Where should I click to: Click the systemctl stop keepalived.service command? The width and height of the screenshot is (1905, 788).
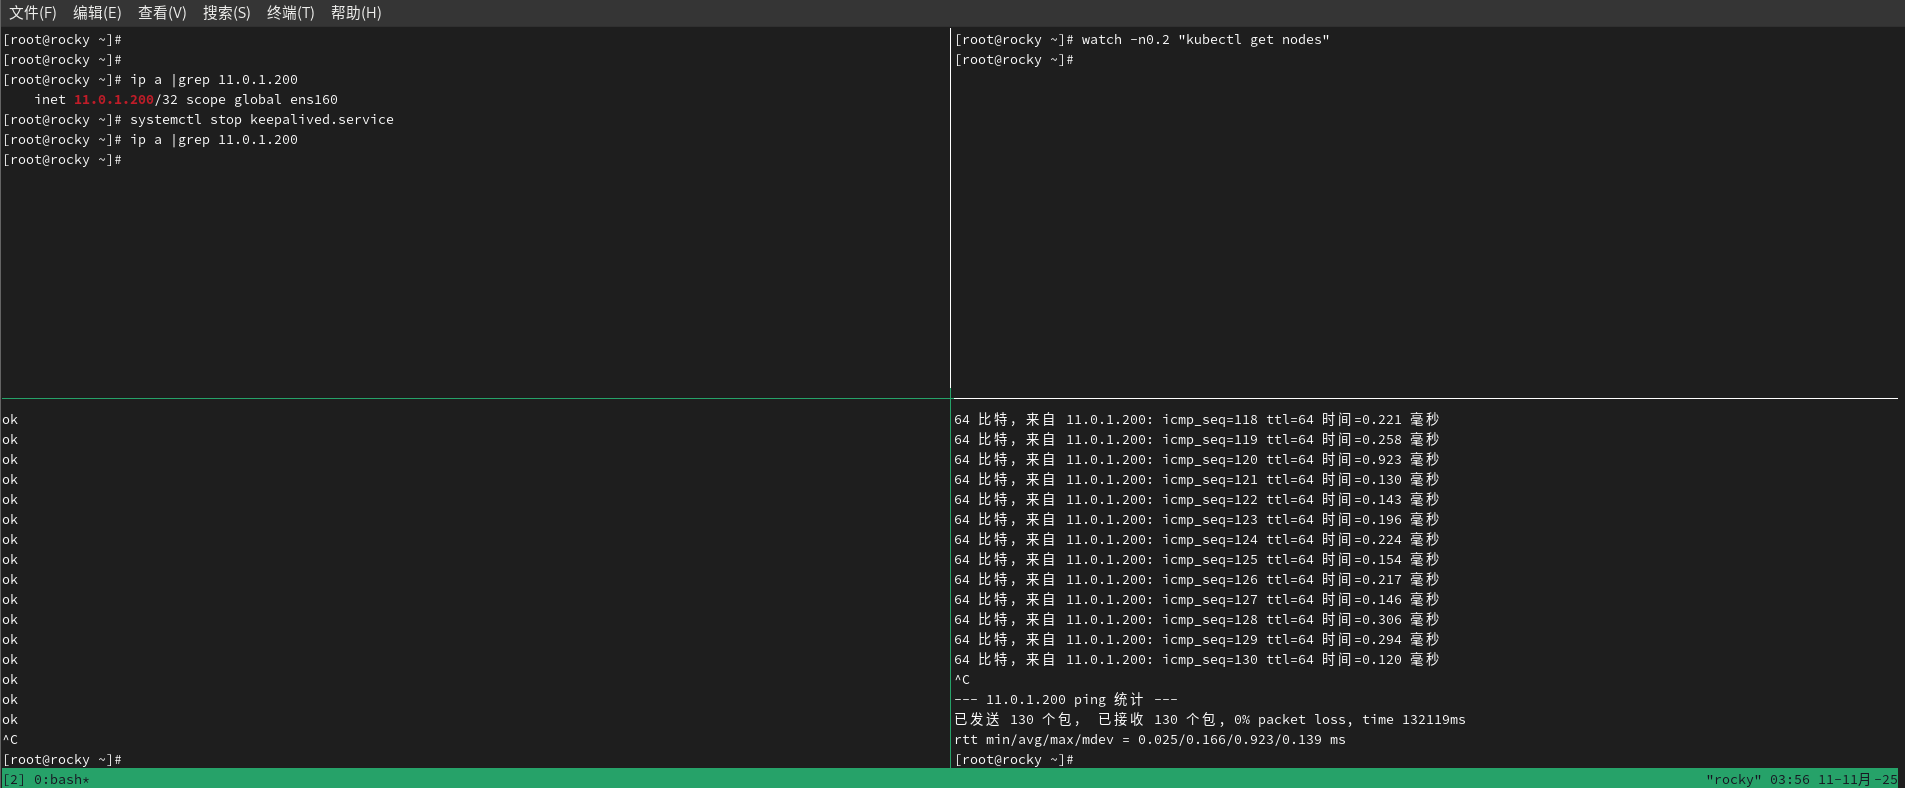pos(262,120)
